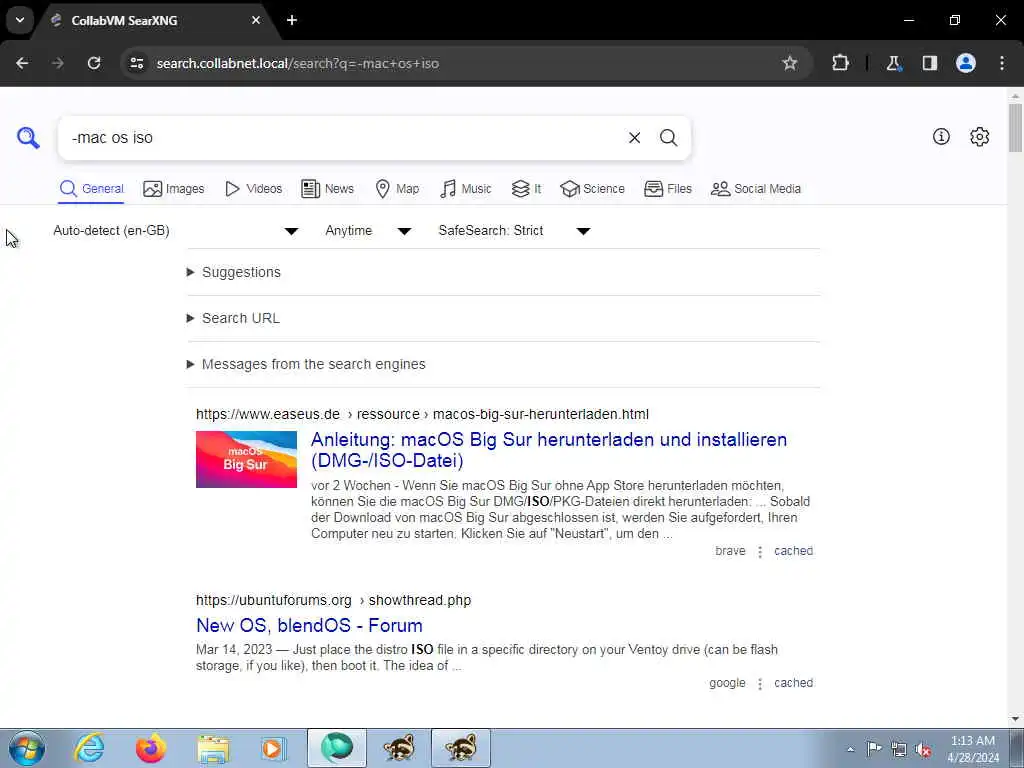Switch to Videos tab

click(x=253, y=189)
